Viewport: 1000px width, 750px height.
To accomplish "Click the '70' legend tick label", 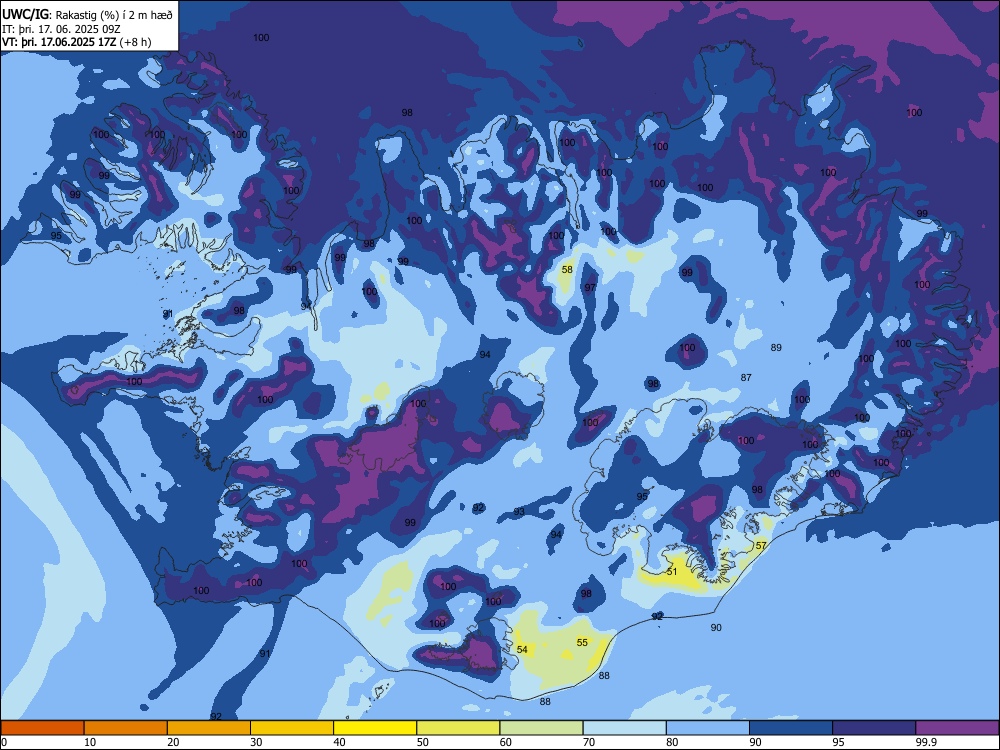I will tap(589, 742).
